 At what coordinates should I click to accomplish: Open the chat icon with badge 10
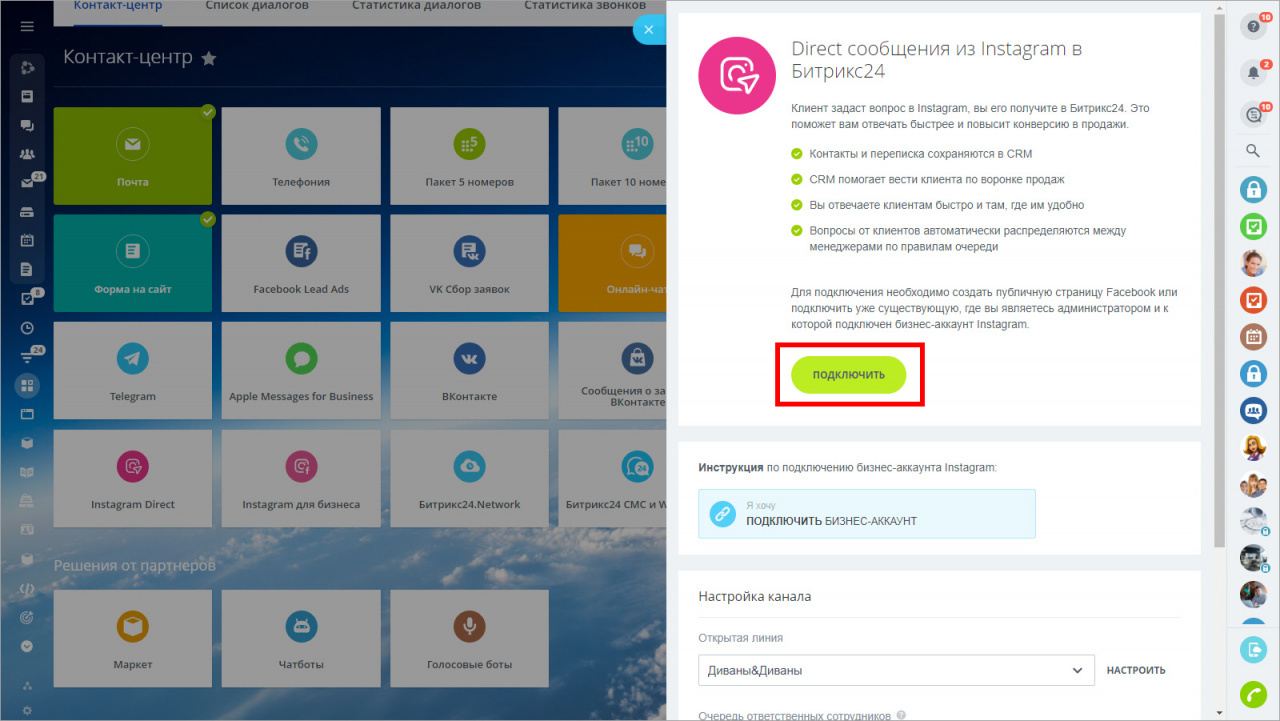click(1253, 115)
